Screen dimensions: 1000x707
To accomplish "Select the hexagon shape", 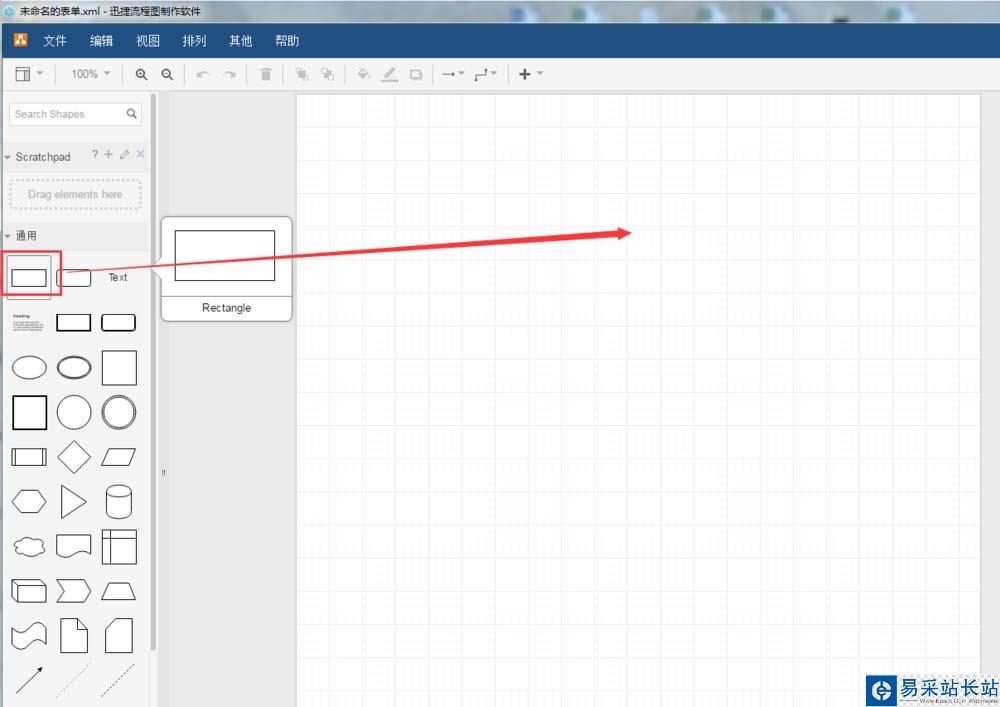I will (x=29, y=502).
